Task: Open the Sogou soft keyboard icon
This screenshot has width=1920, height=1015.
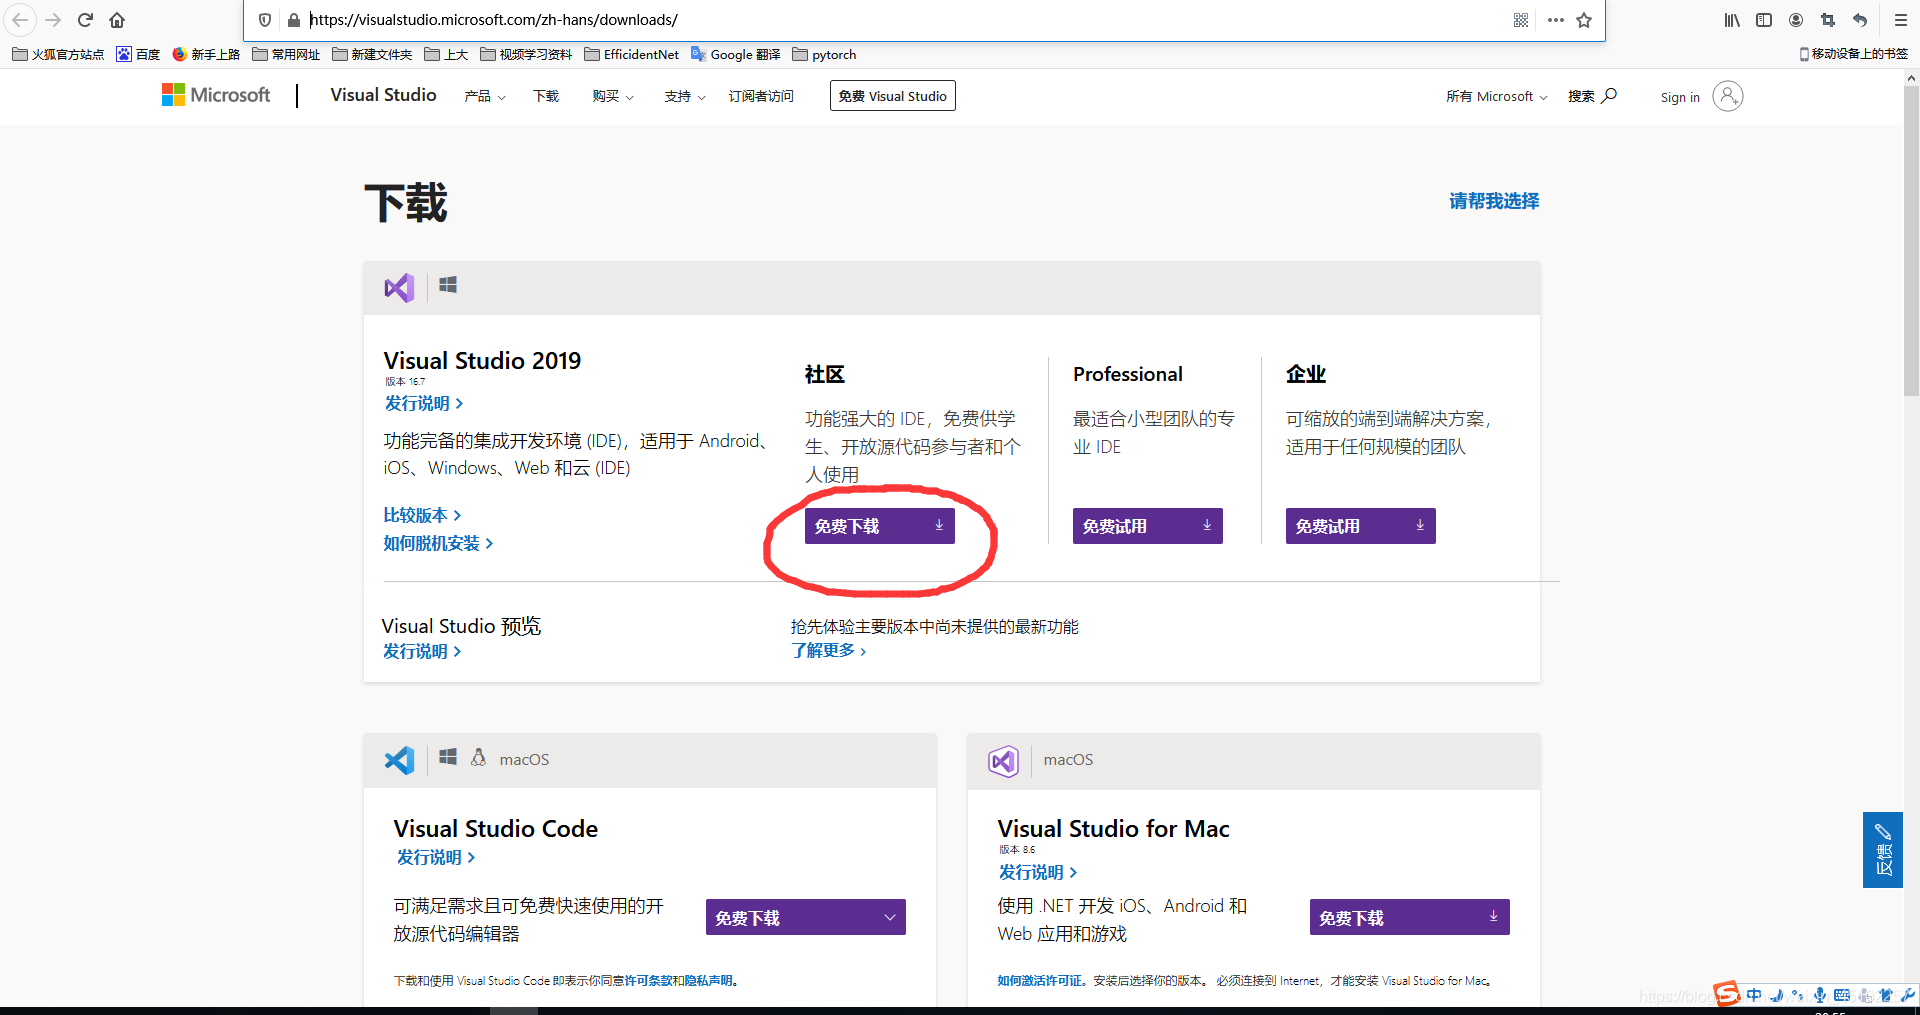Action: click(x=1842, y=995)
